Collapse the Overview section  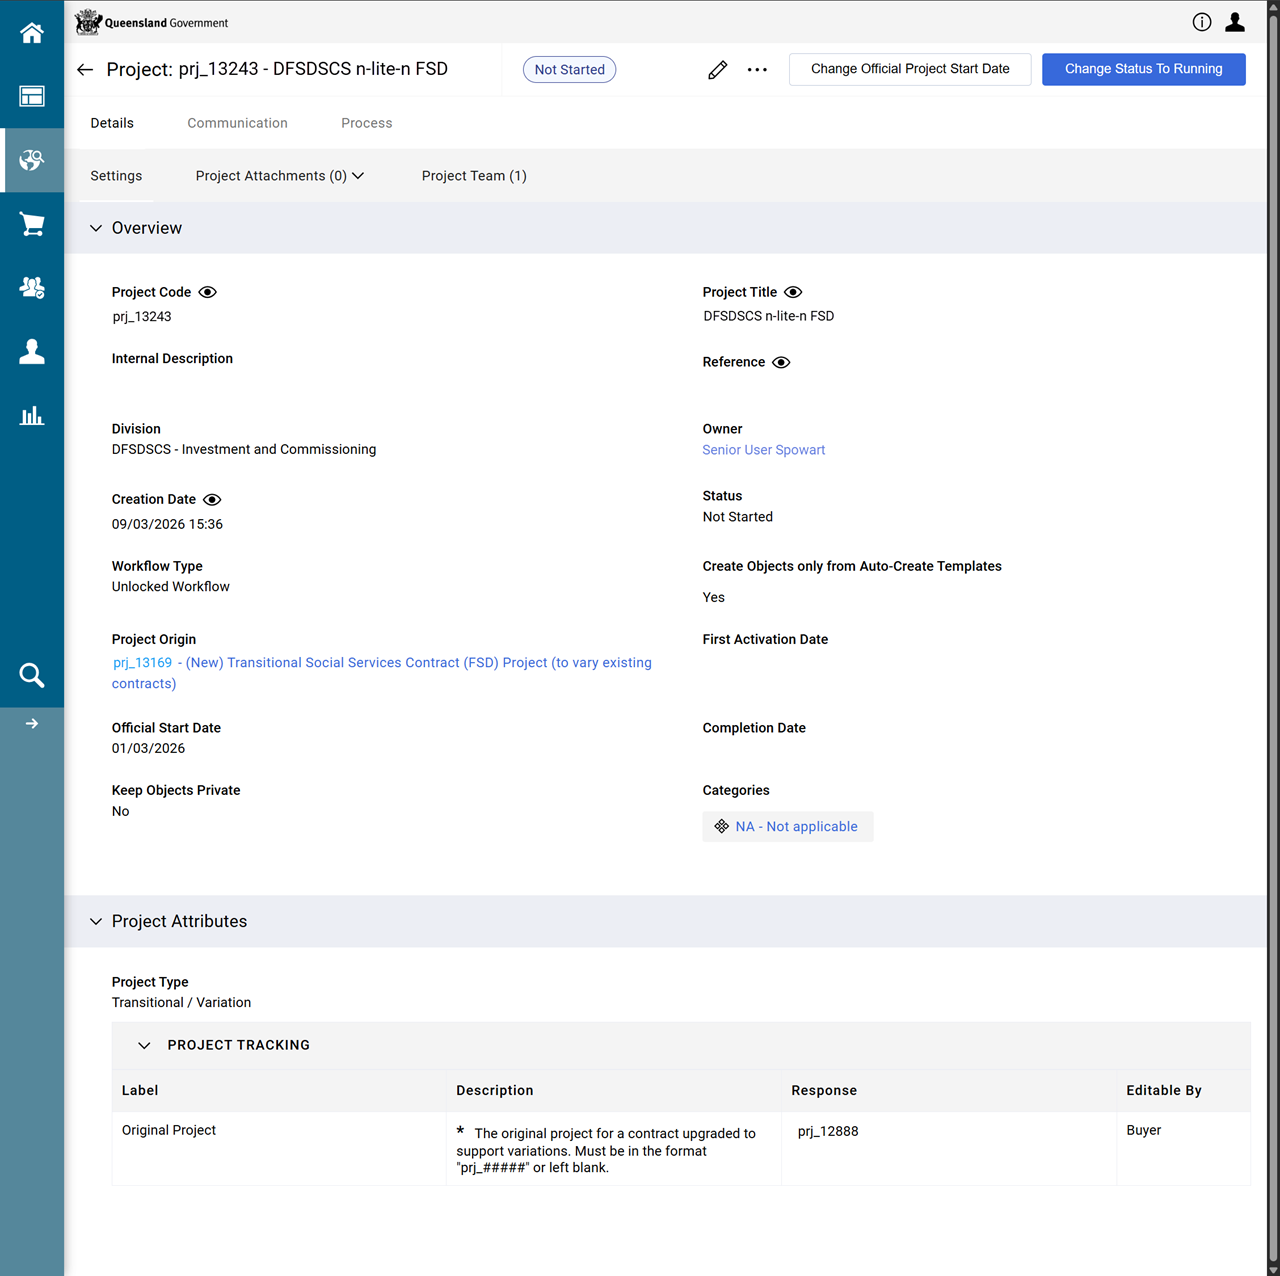[x=96, y=228]
